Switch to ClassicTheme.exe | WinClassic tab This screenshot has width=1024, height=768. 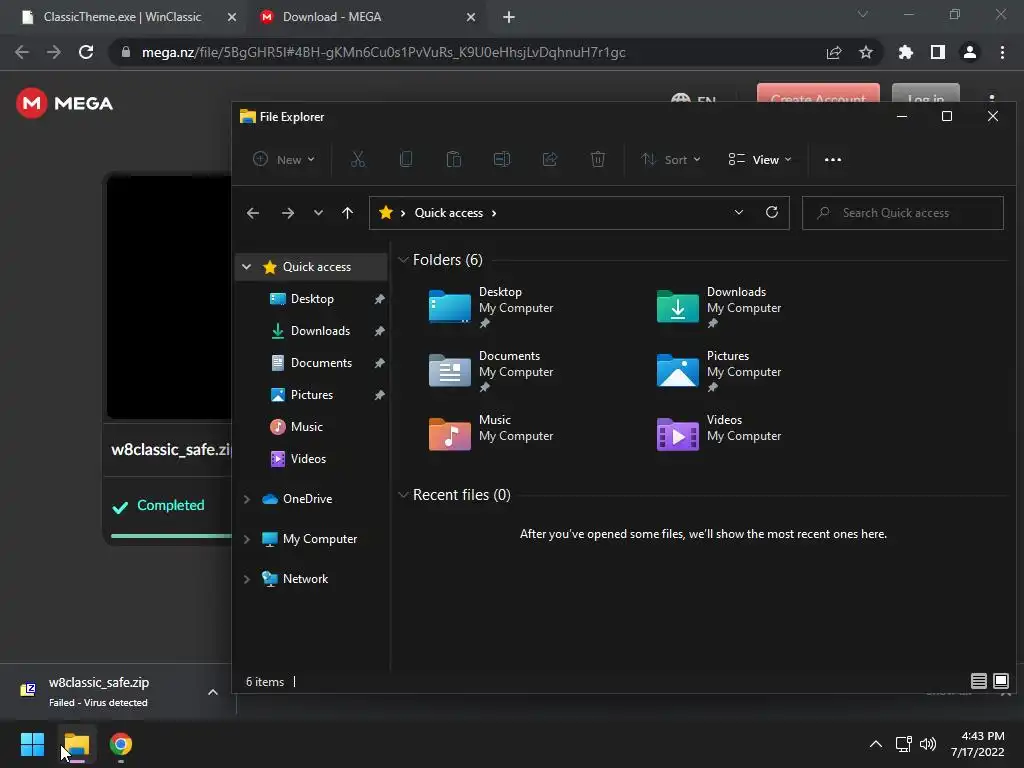(x=121, y=17)
